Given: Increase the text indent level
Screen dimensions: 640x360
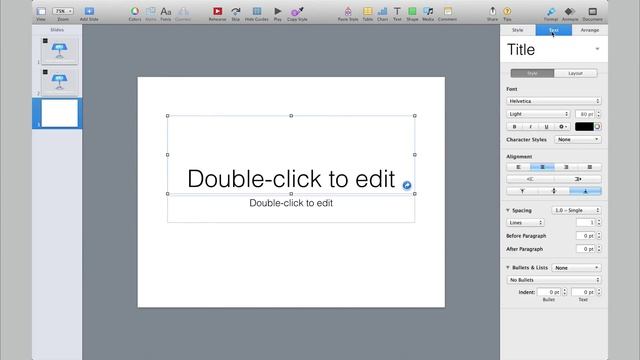Looking at the screenshot, I should point(578,179).
